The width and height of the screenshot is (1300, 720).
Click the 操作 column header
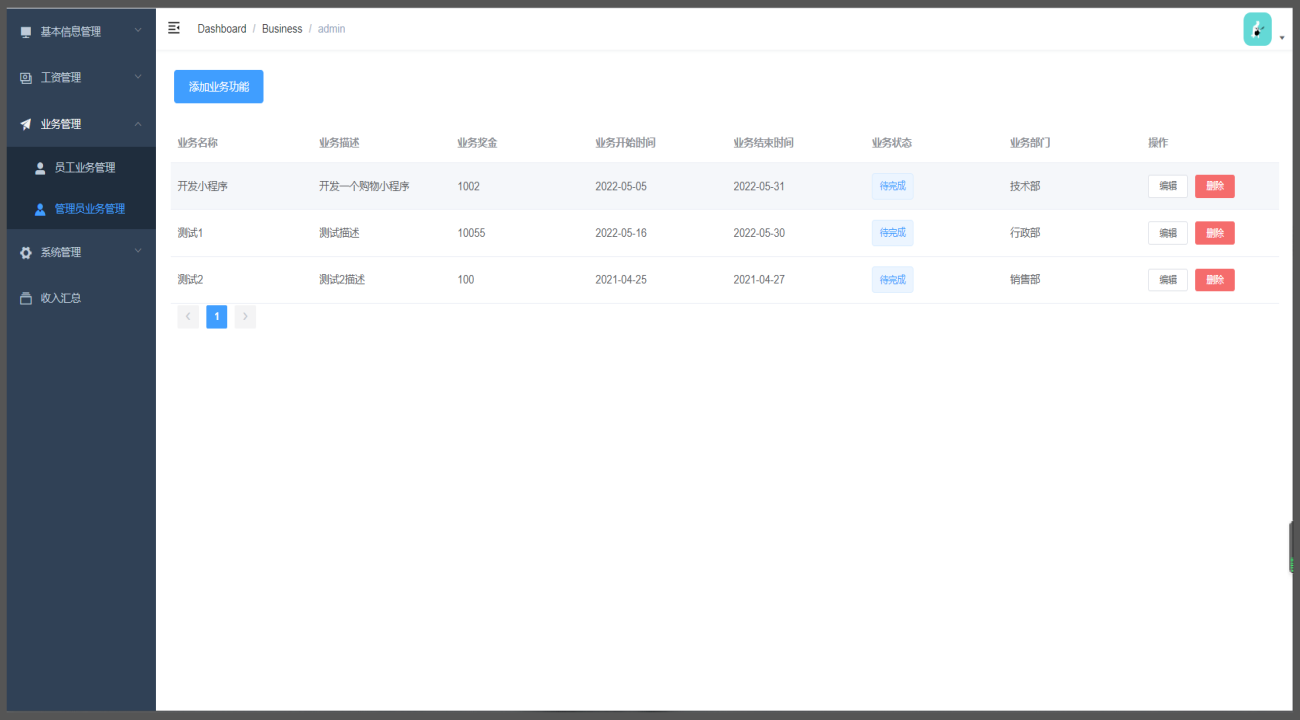pyautogui.click(x=1158, y=143)
